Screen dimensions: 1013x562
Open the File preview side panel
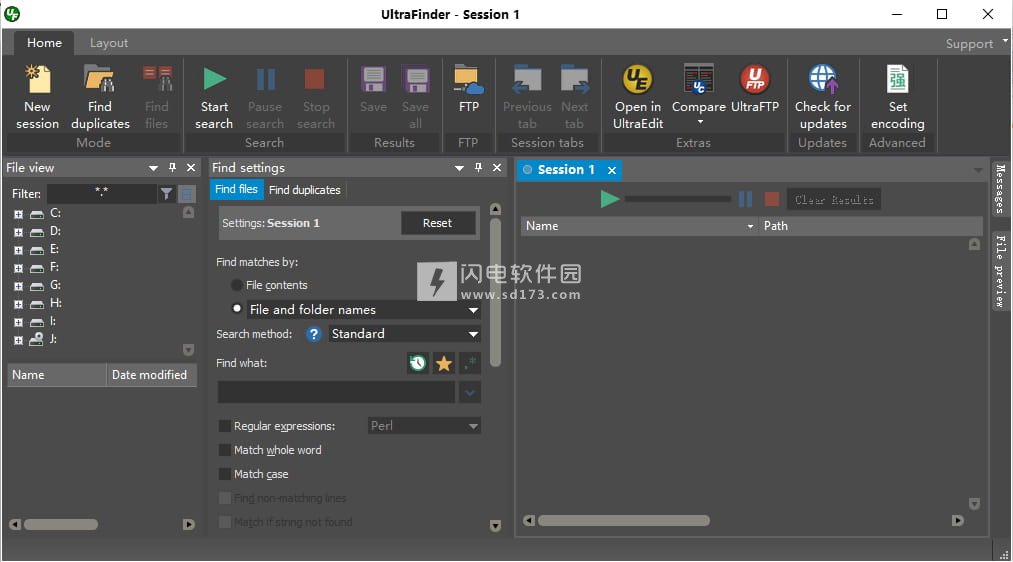pos(1000,271)
